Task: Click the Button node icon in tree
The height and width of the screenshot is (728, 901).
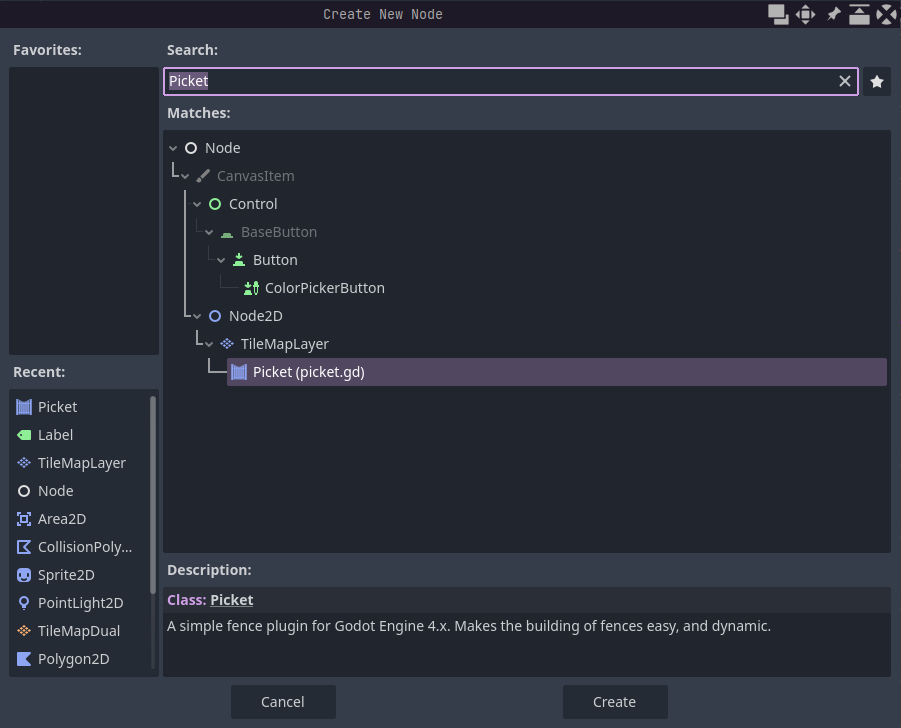Action: click(x=239, y=260)
